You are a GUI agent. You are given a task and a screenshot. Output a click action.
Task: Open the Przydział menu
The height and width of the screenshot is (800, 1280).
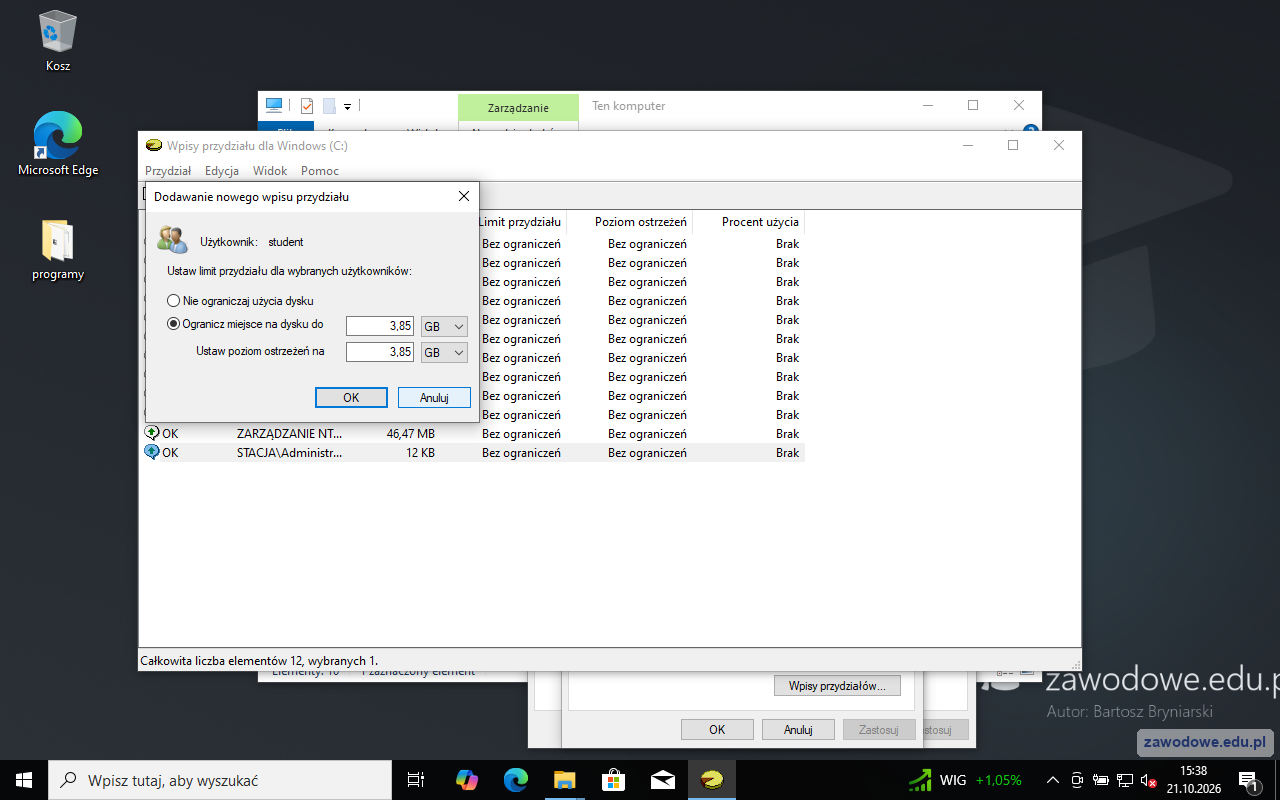pos(168,171)
